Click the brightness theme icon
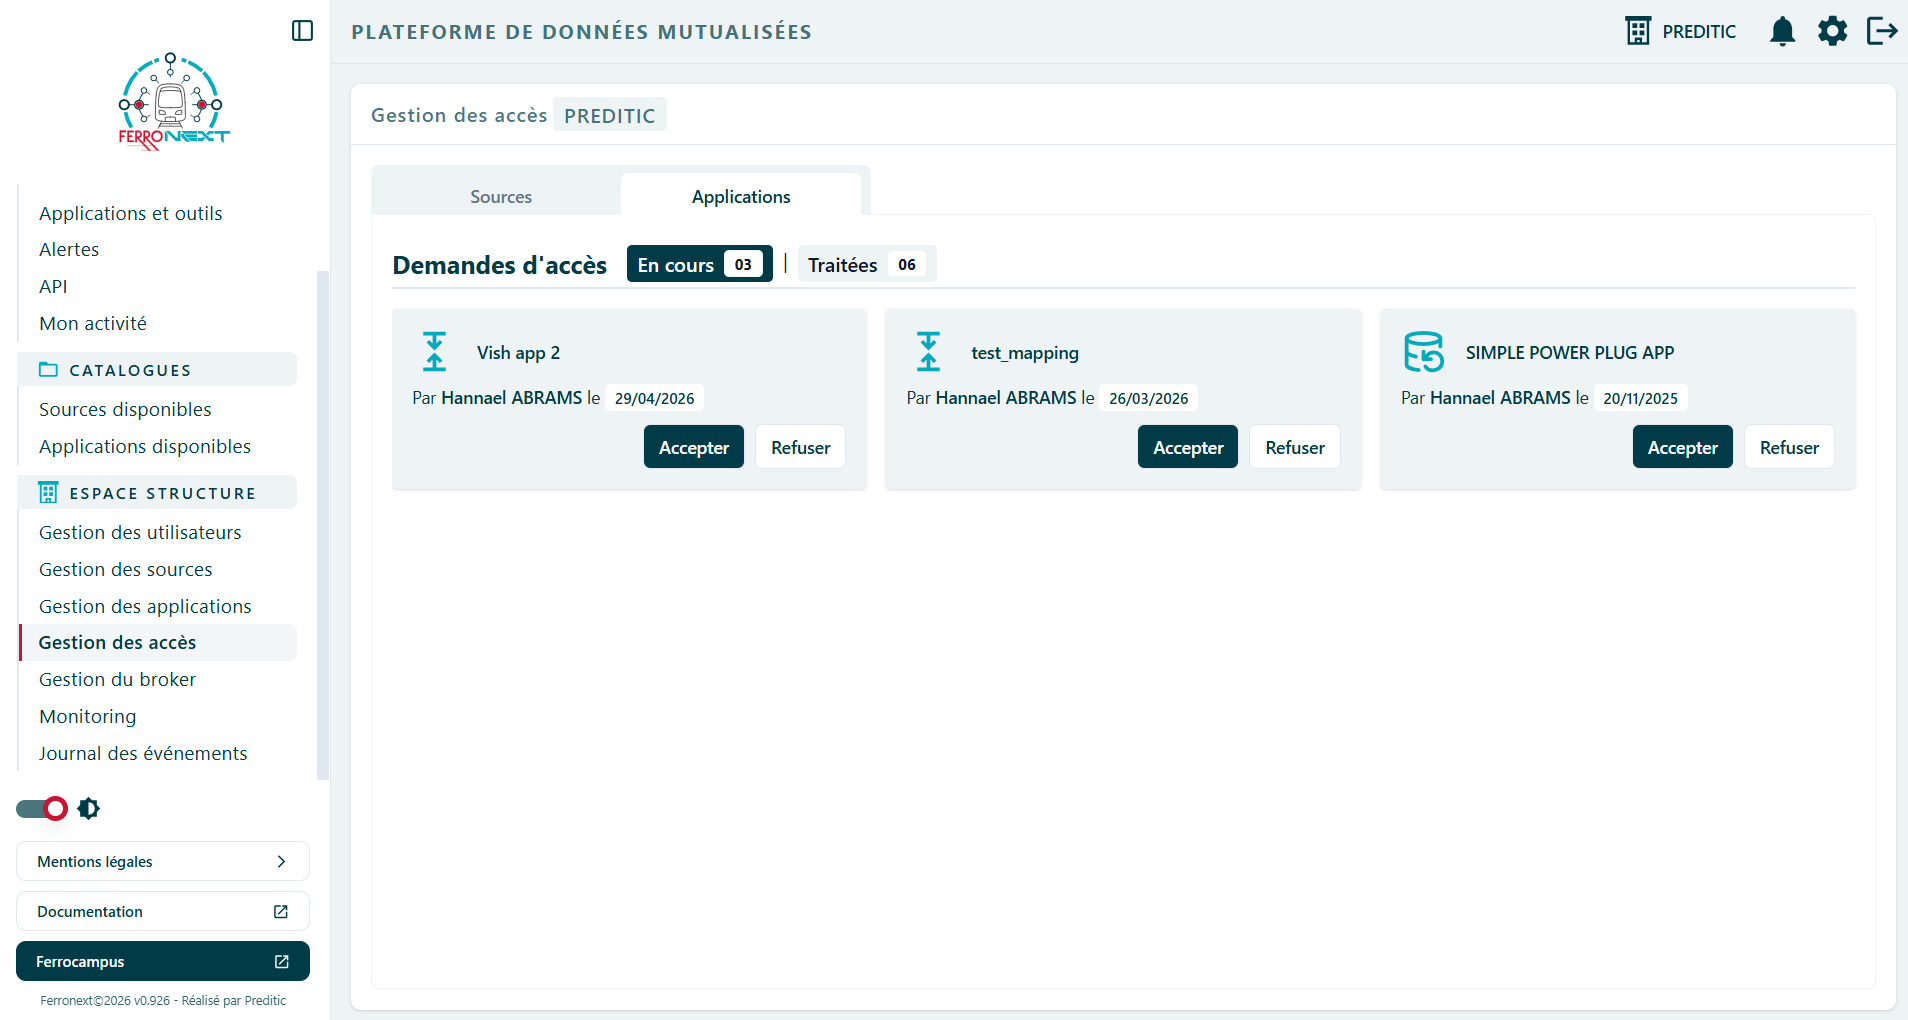The height and width of the screenshot is (1020, 1908). 89,808
